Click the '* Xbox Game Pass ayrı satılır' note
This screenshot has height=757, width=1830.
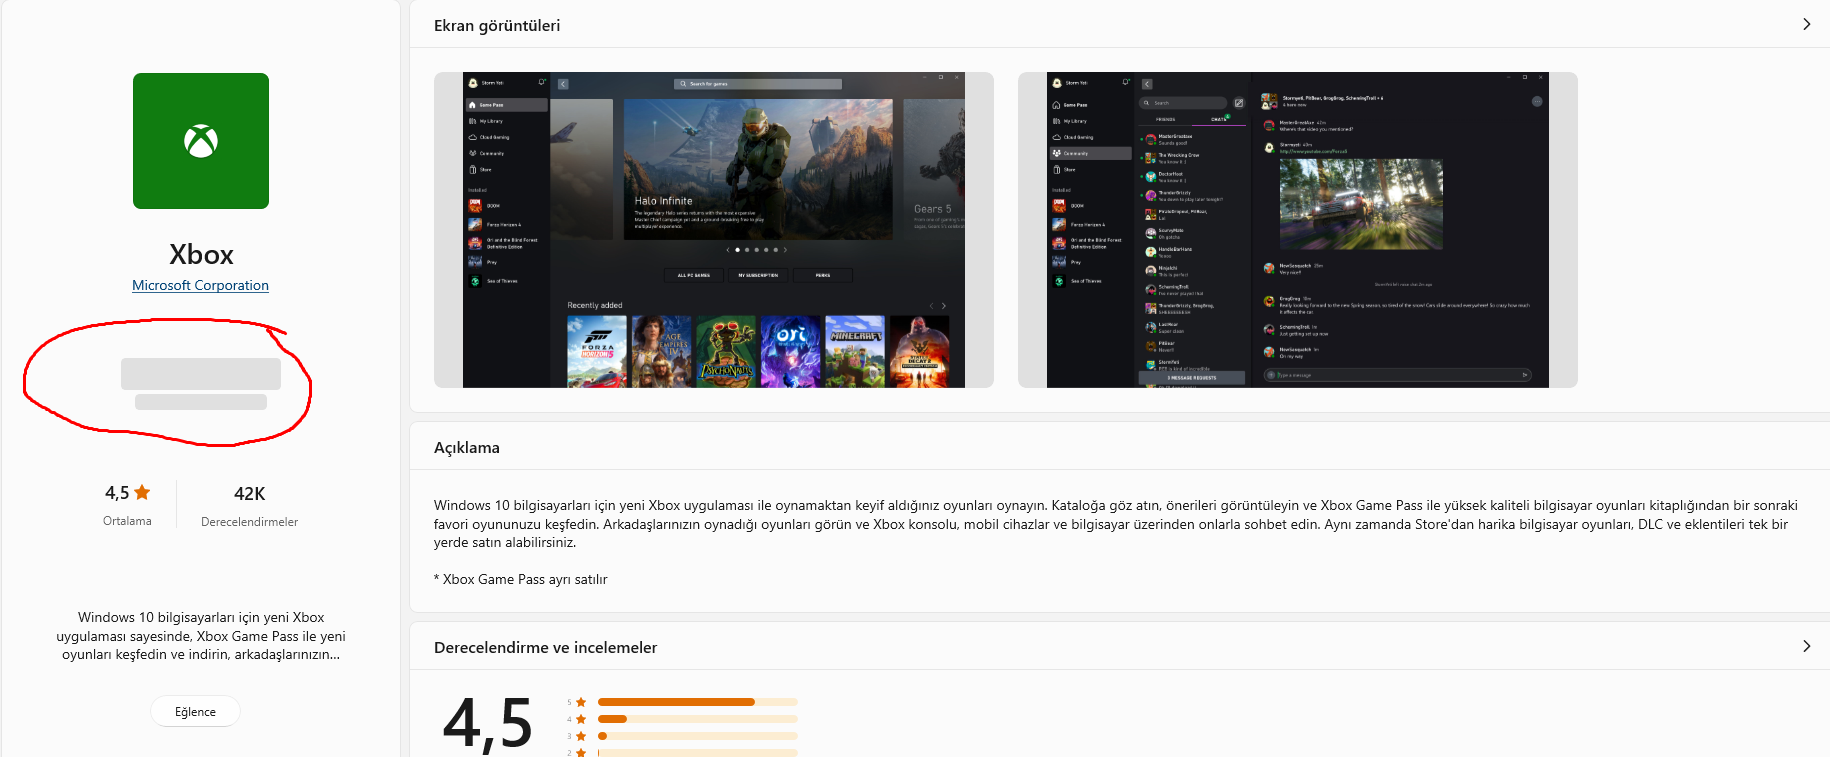pyautogui.click(x=520, y=579)
